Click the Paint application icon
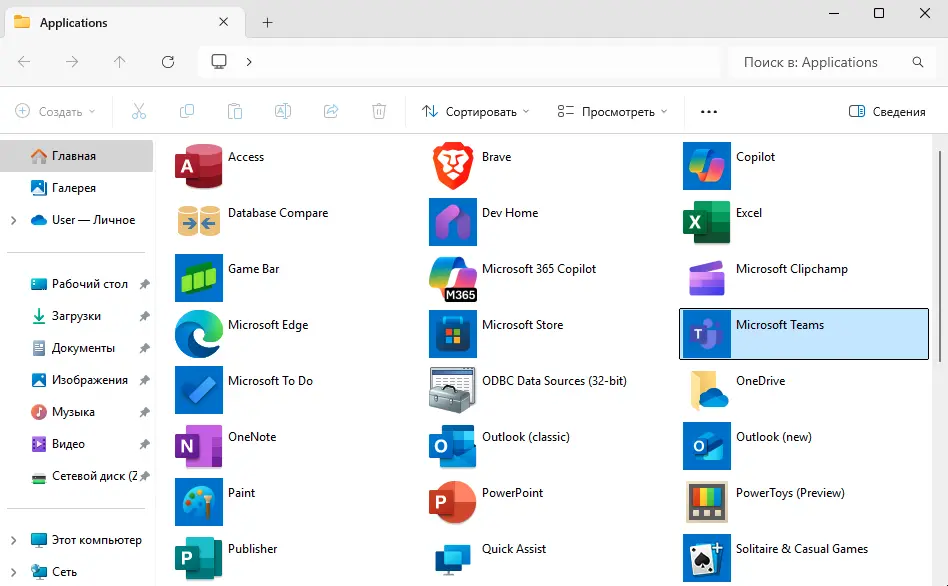The width and height of the screenshot is (948, 586). [x=199, y=502]
